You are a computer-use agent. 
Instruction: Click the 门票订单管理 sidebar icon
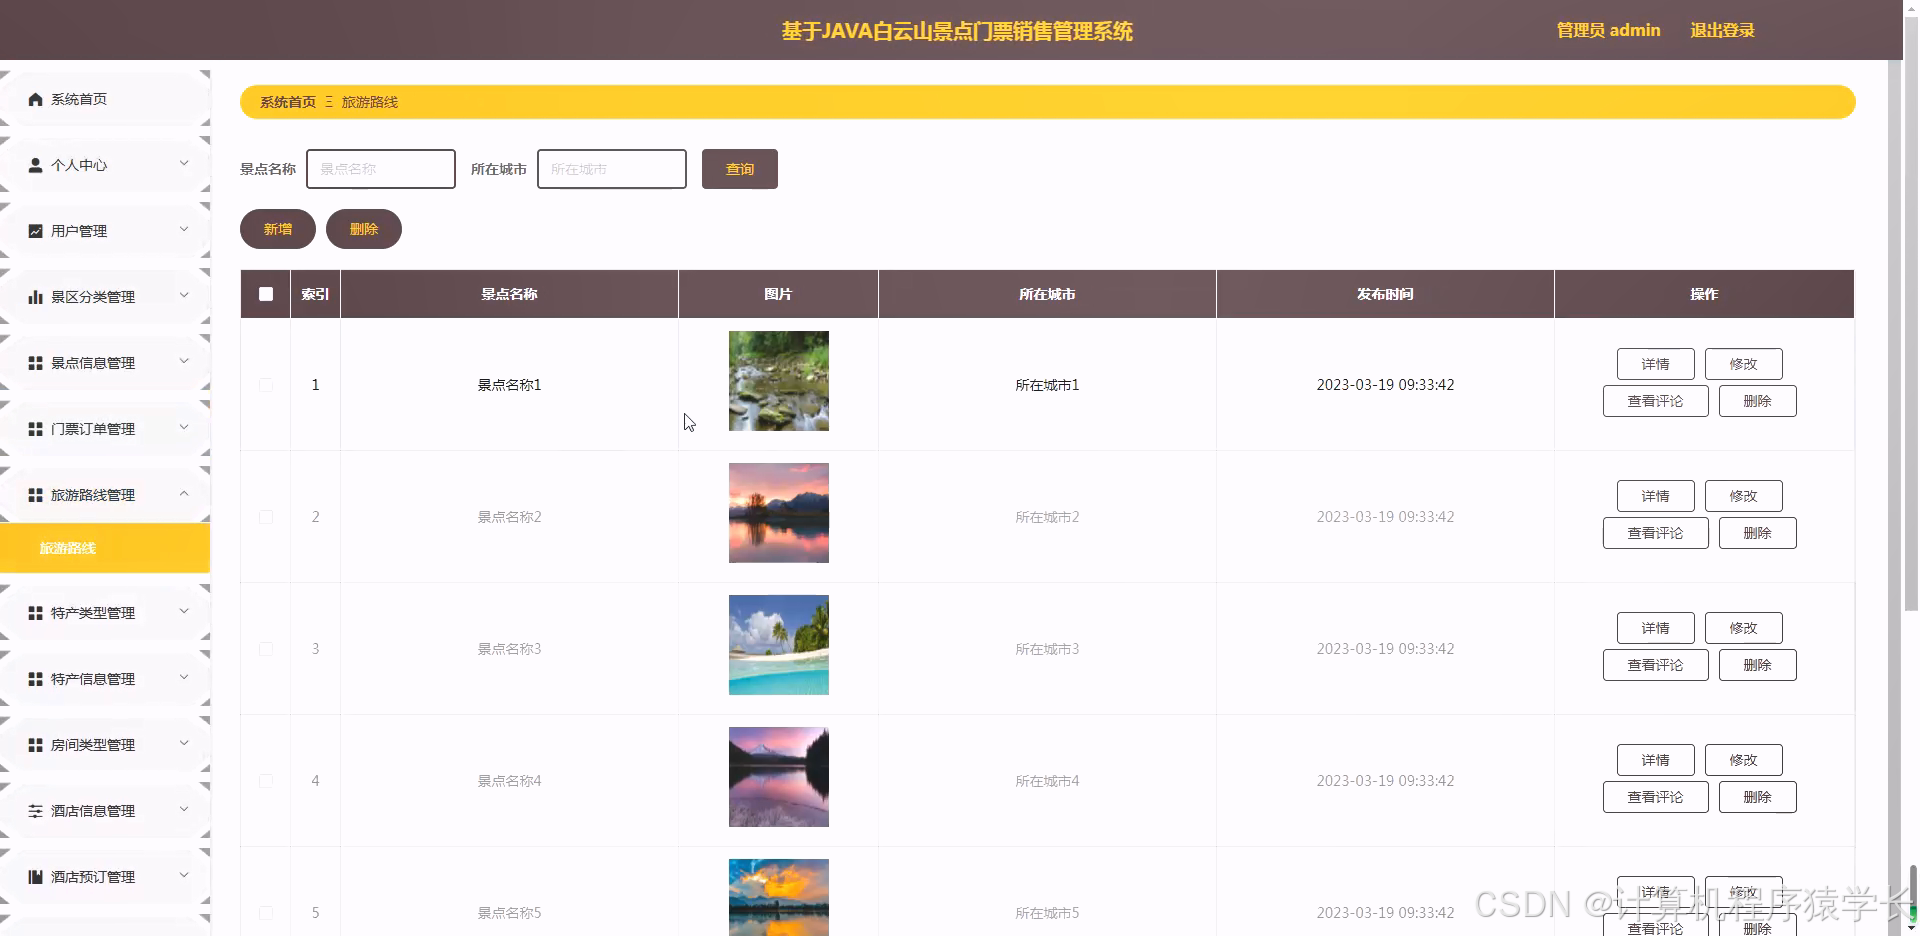click(35, 428)
